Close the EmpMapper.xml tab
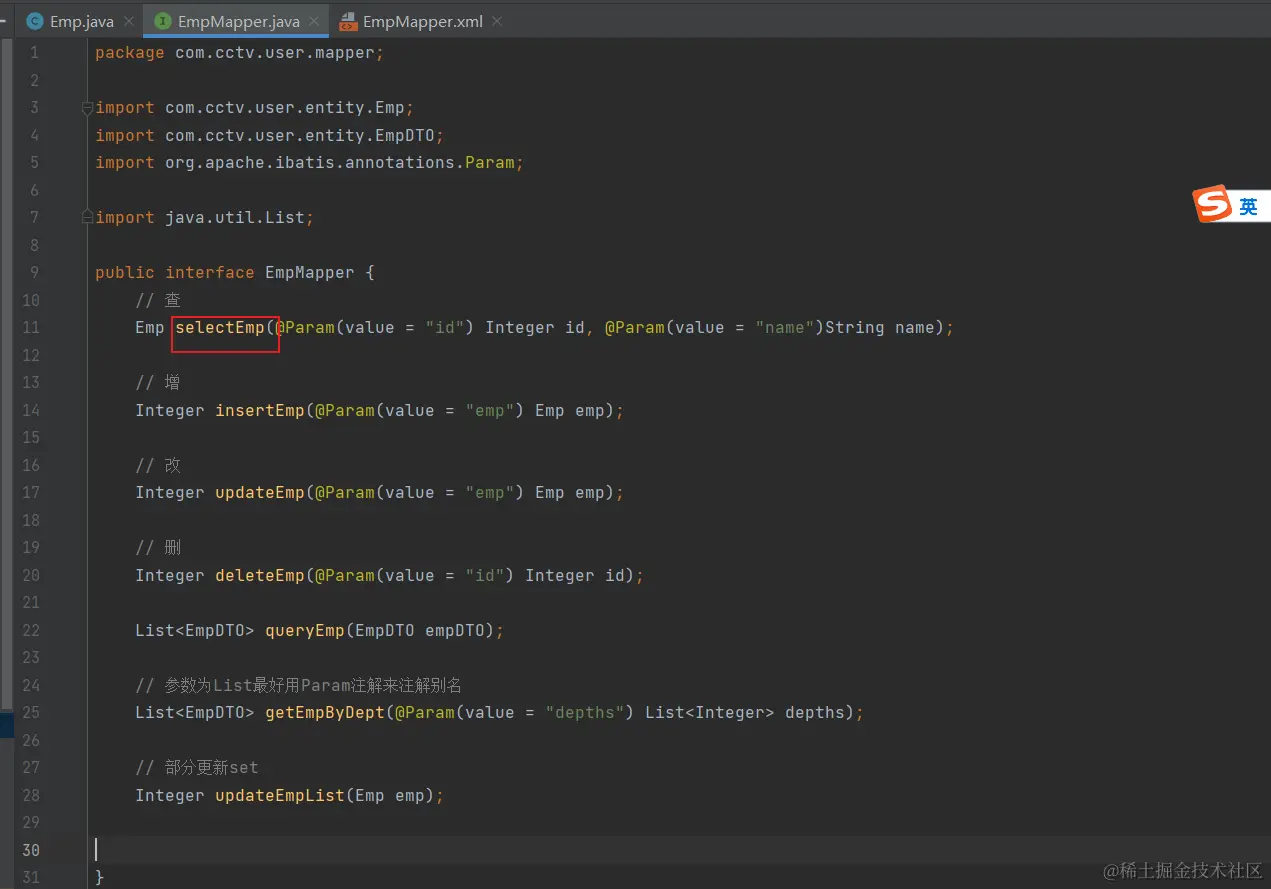The width and height of the screenshot is (1271, 889). [x=498, y=21]
